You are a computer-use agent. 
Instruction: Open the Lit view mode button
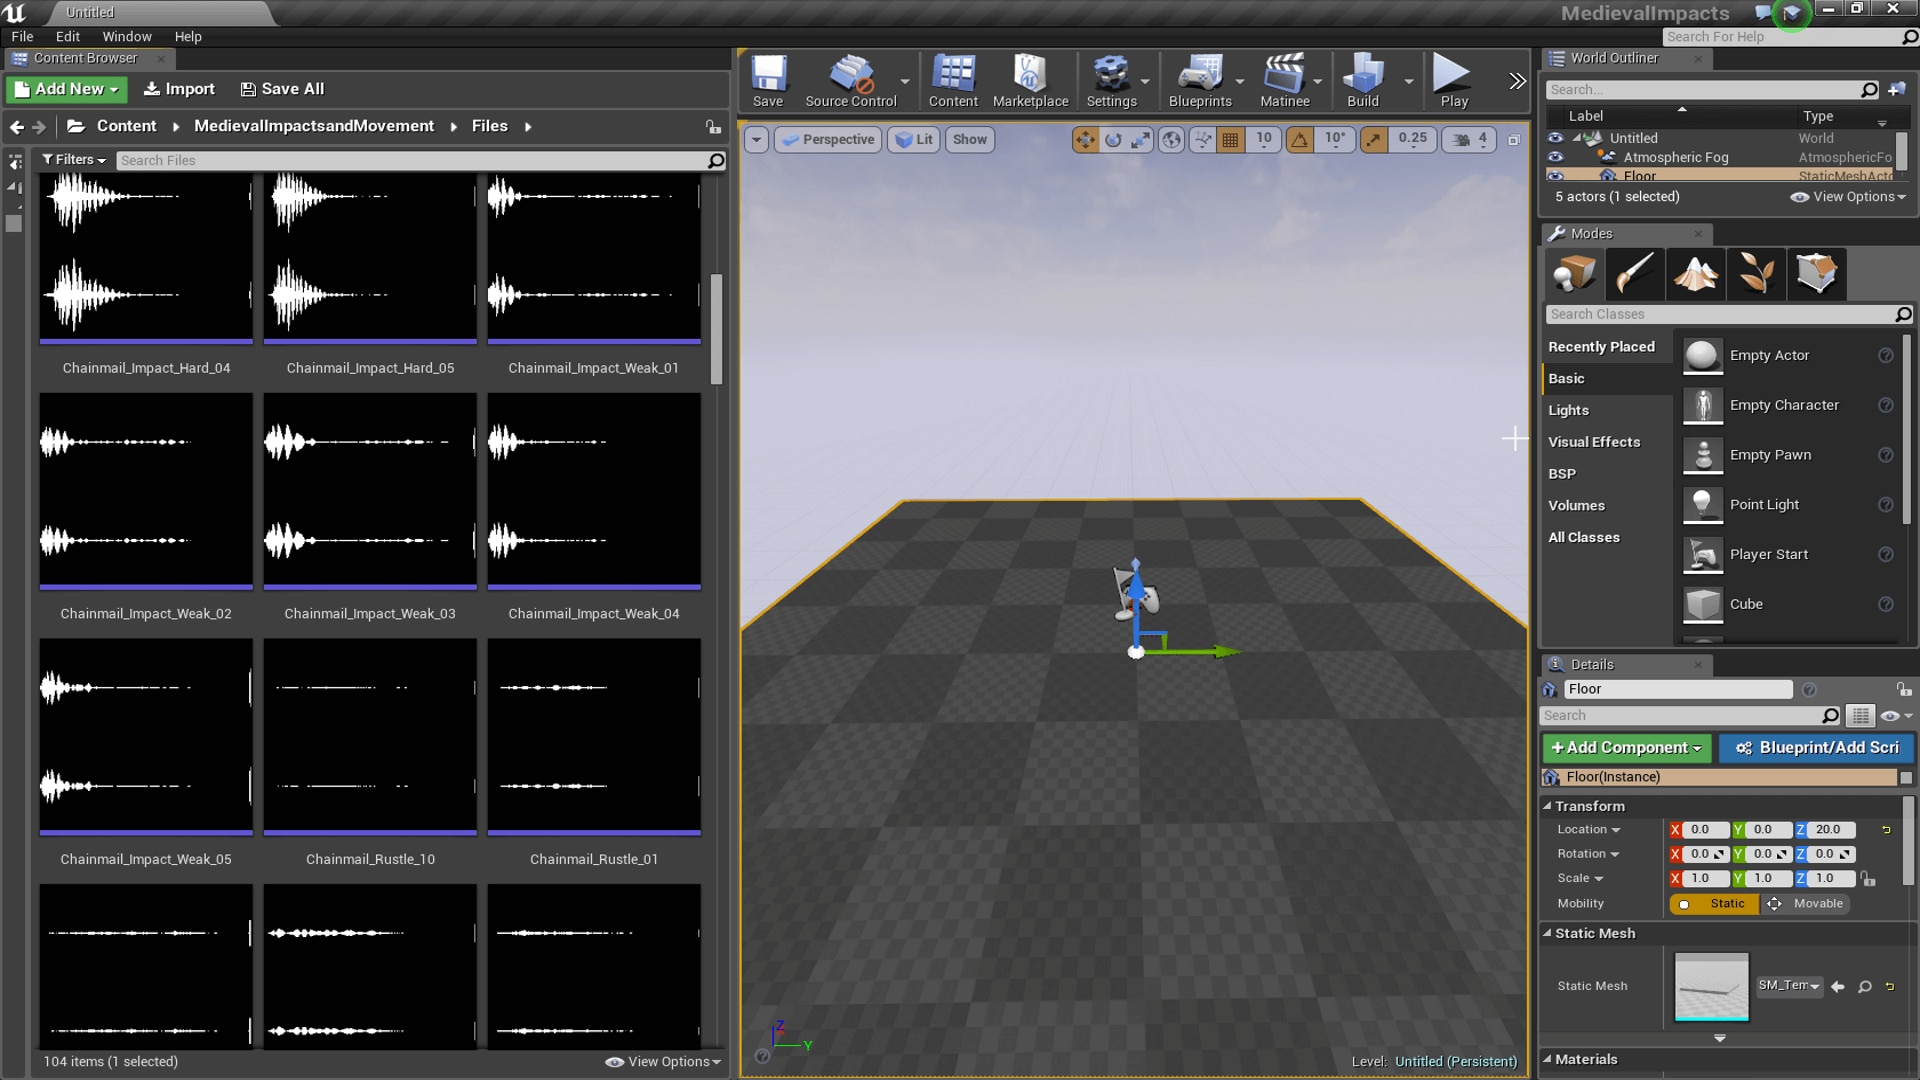tap(914, 140)
